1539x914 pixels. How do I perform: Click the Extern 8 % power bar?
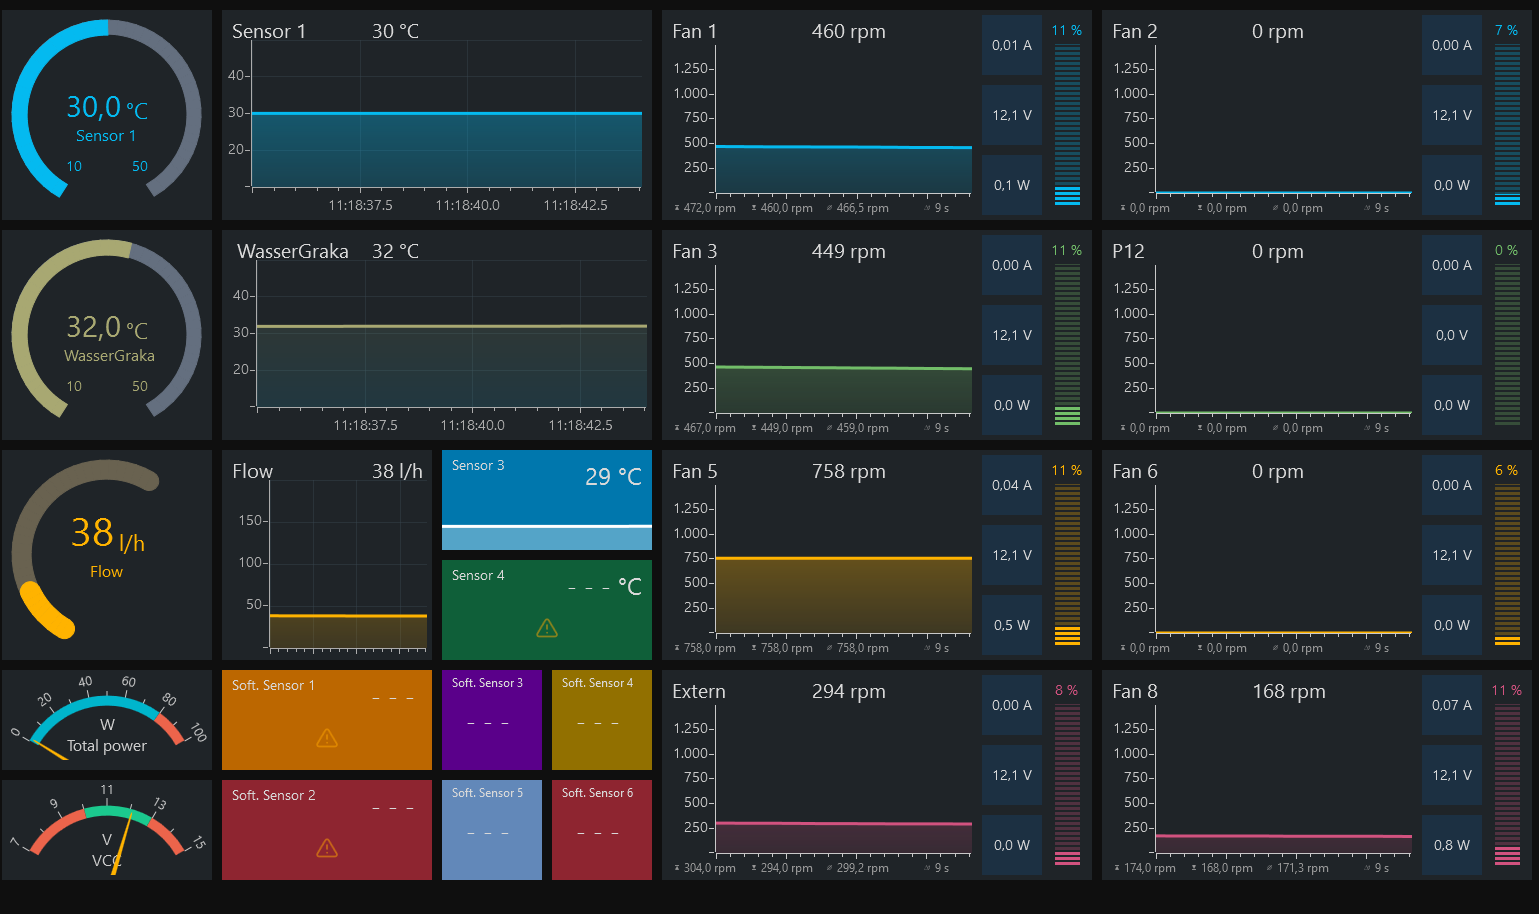(1067, 784)
